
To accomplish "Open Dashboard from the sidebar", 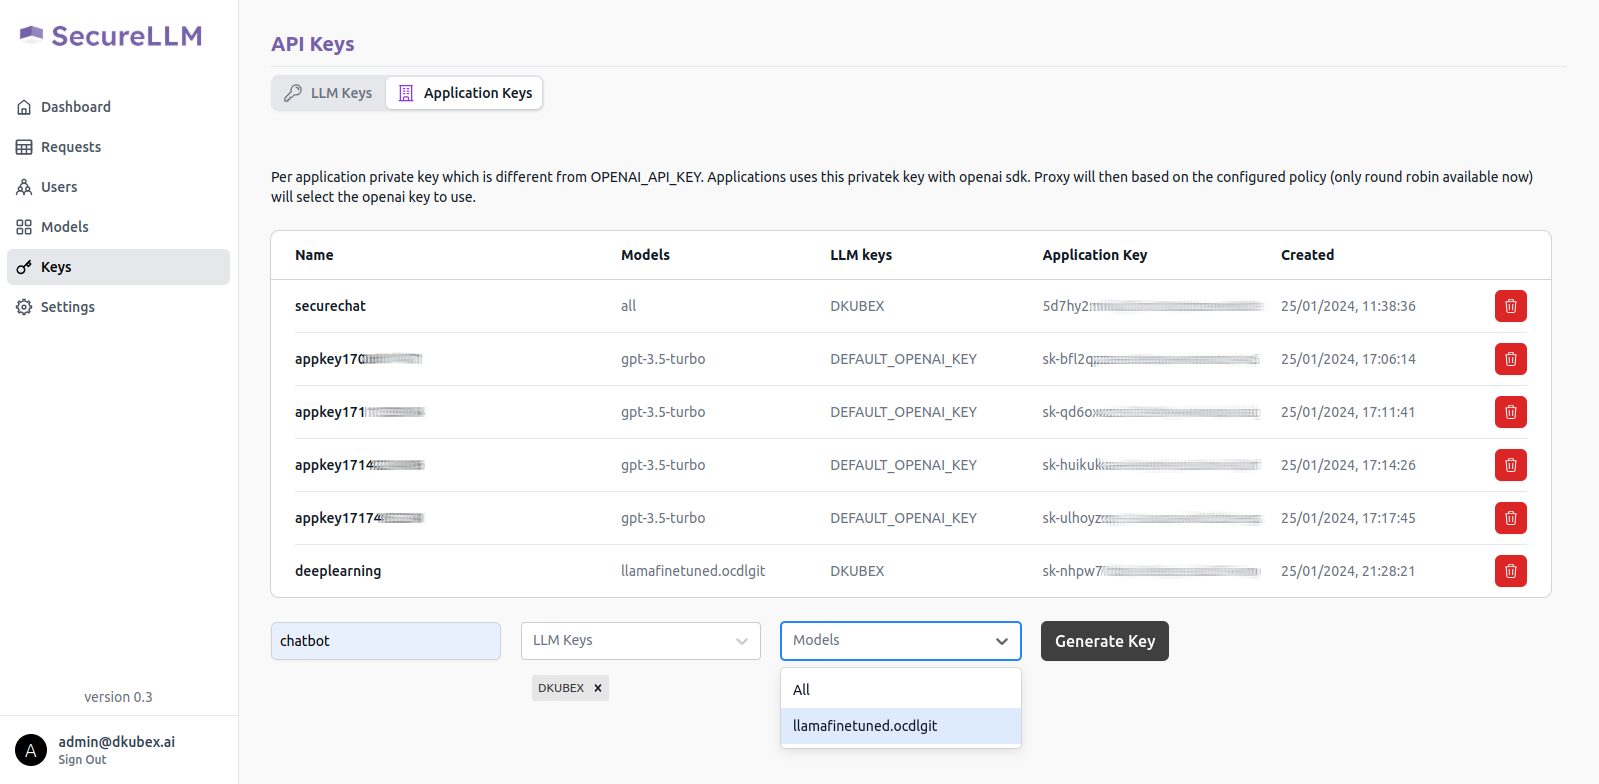I will 76,107.
